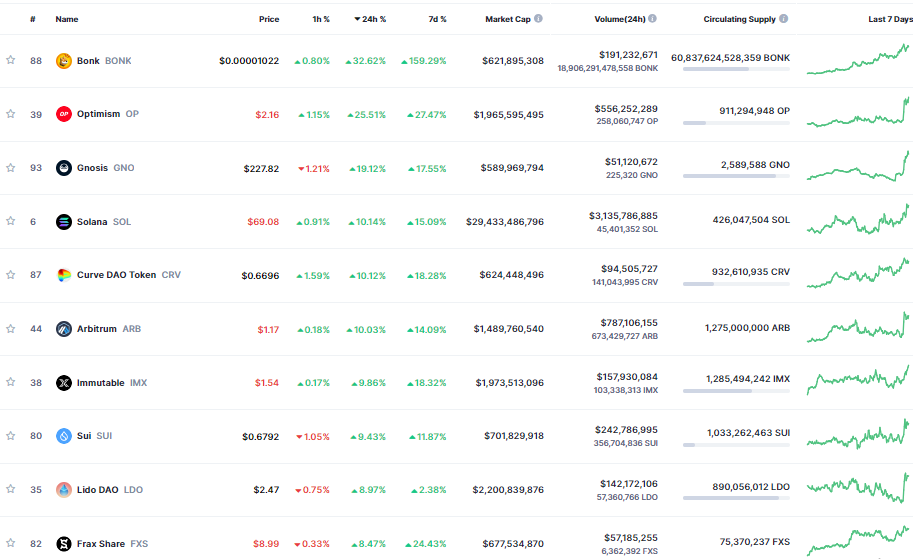Add Frax Share to watchlist with star
Image resolution: width=919 pixels, height=559 pixels.
(11, 543)
